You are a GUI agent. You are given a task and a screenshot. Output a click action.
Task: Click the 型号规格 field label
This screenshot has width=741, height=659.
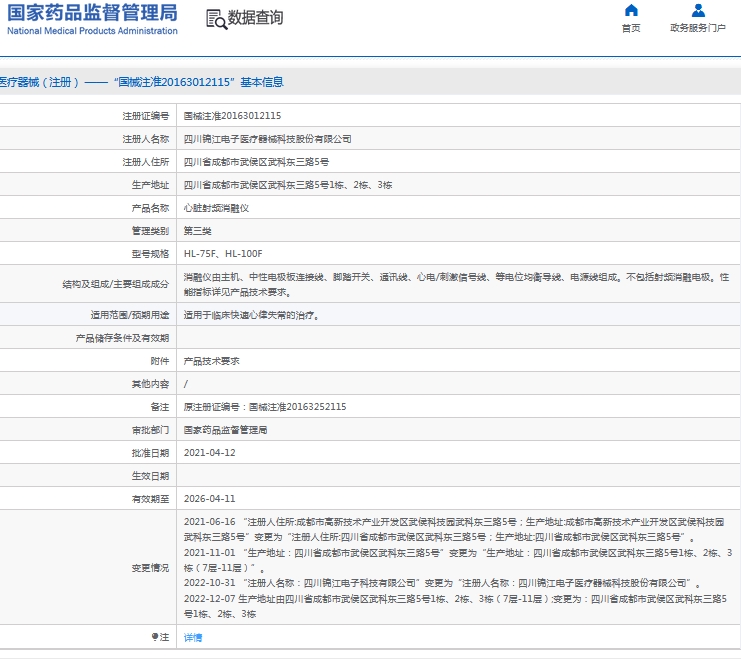click(x=150, y=254)
